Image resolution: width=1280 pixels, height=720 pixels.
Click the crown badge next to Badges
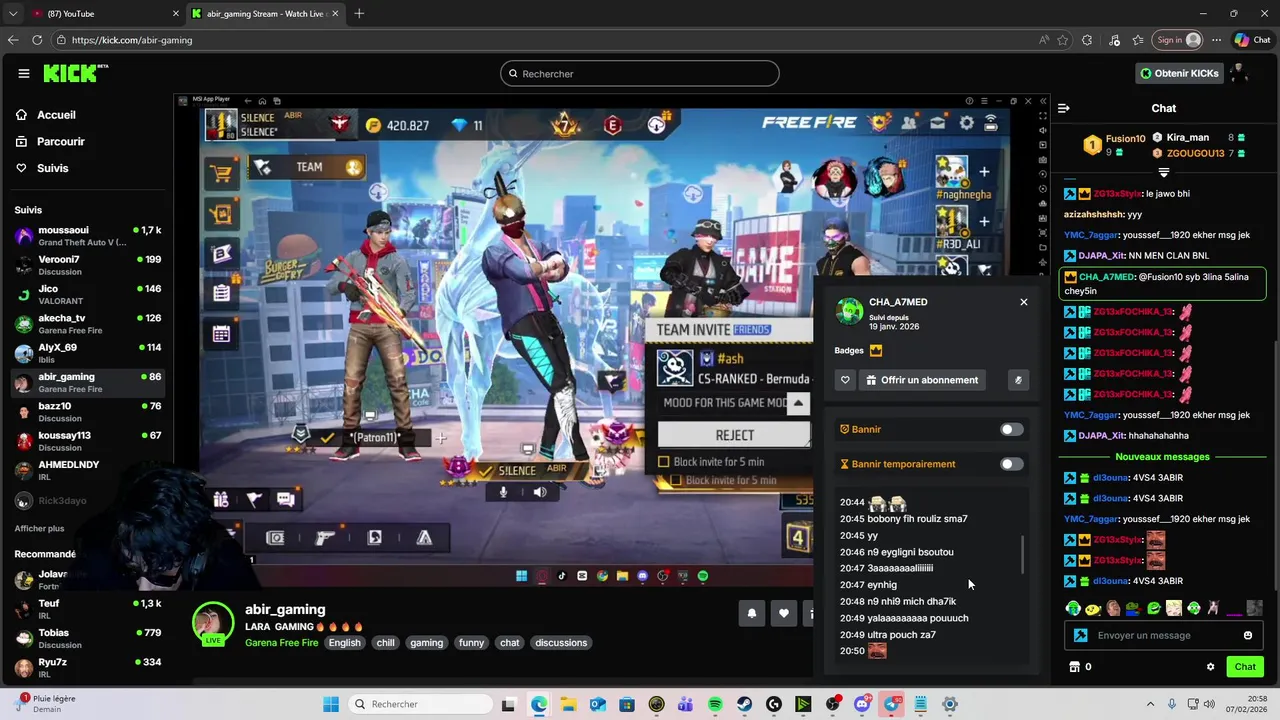click(876, 351)
